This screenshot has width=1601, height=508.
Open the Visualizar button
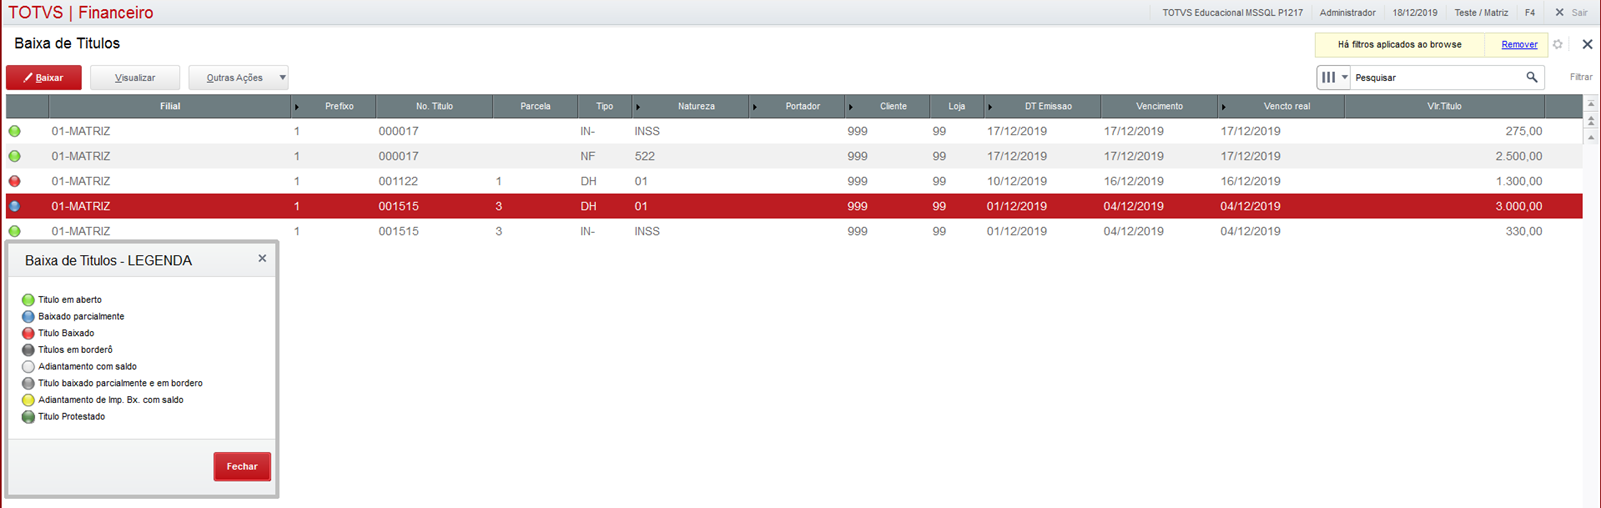tap(135, 77)
